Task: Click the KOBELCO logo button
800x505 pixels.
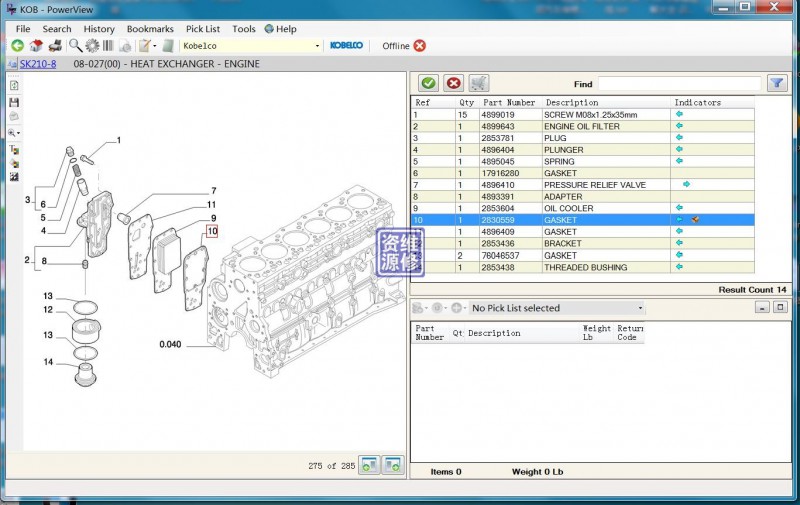Action: (346, 45)
